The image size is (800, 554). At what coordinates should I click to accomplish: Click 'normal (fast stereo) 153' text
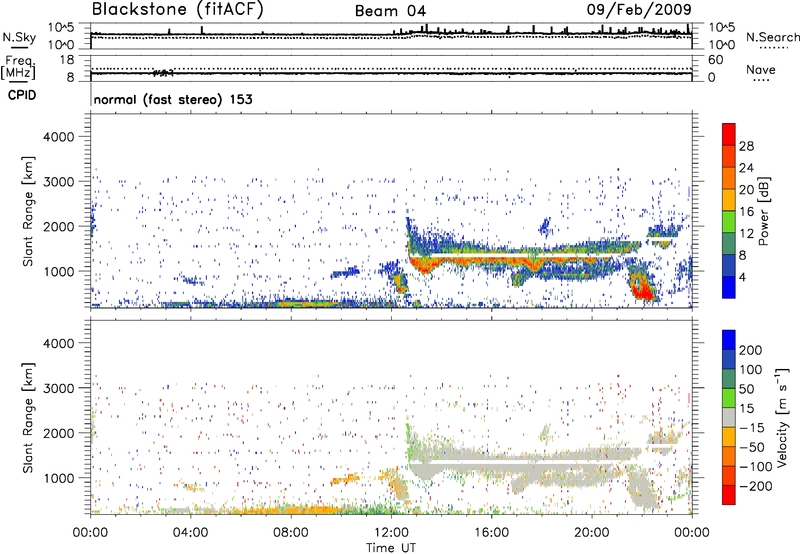[x=173, y=99]
